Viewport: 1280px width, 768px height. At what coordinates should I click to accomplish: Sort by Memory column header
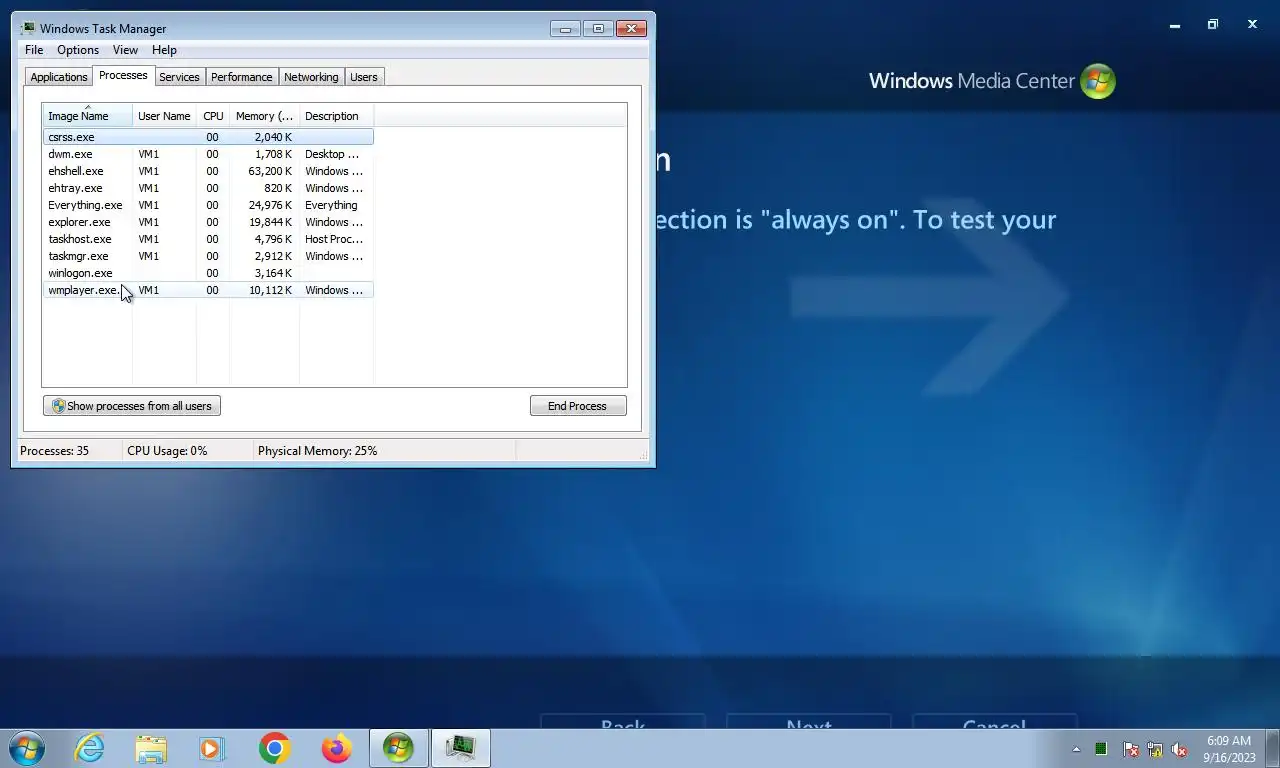(264, 116)
